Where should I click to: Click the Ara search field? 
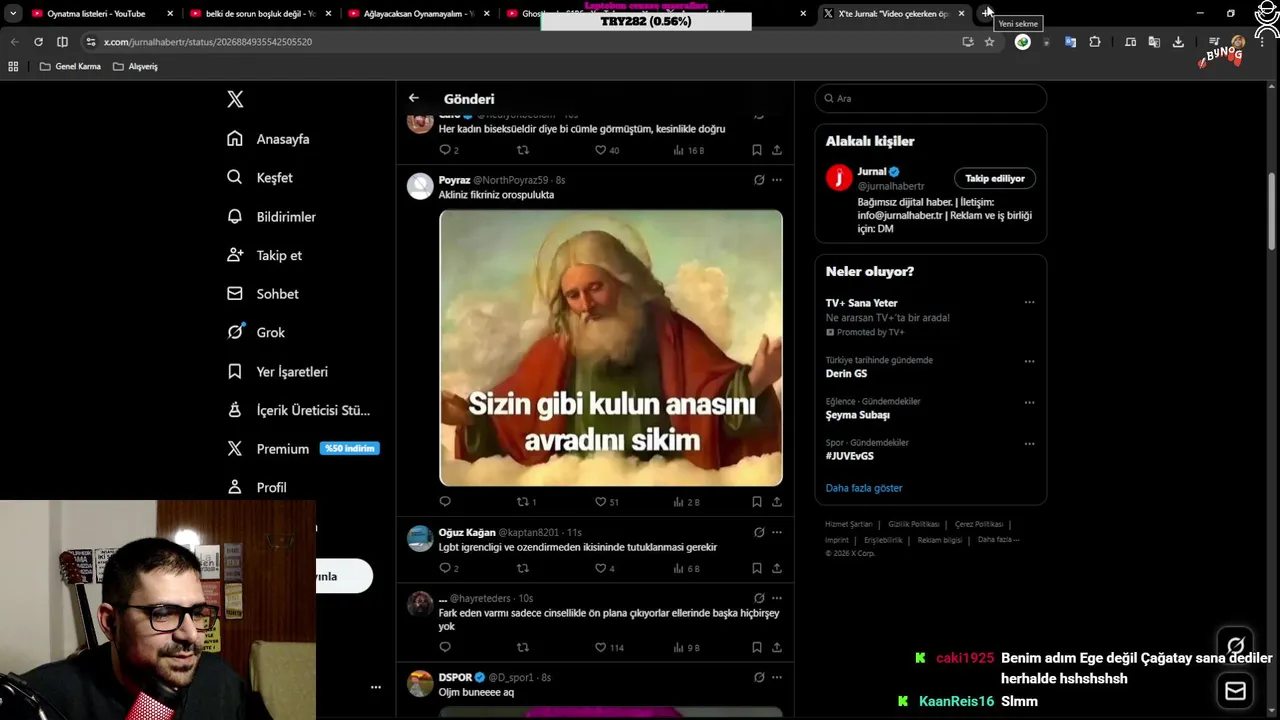[930, 98]
